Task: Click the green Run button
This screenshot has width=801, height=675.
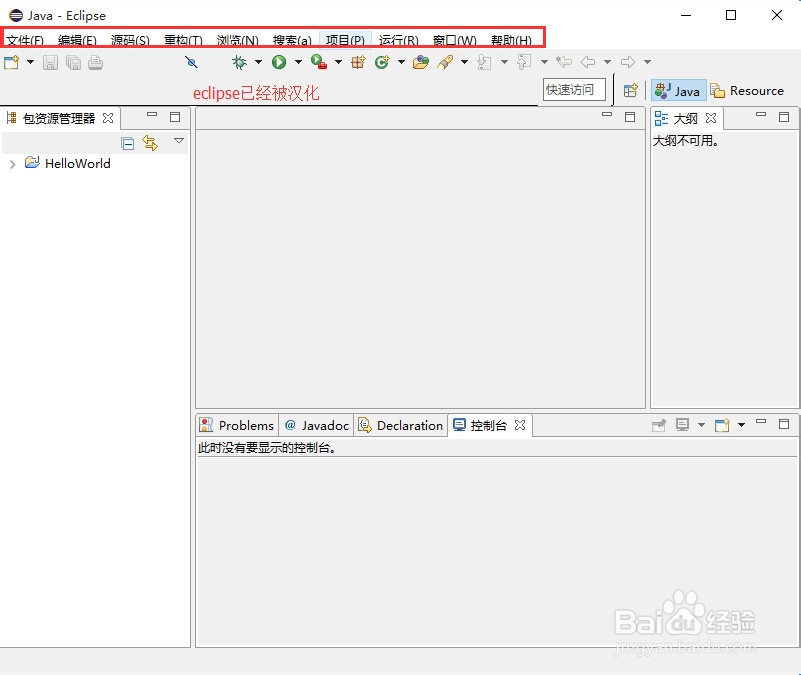Action: click(x=279, y=62)
